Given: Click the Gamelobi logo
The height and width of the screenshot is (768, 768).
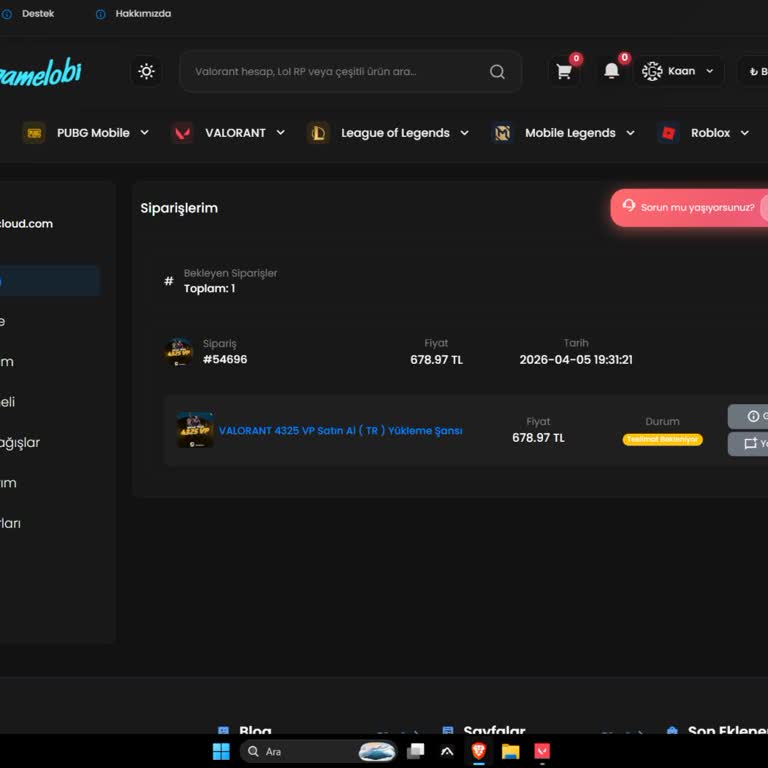Looking at the screenshot, I should click(40, 72).
